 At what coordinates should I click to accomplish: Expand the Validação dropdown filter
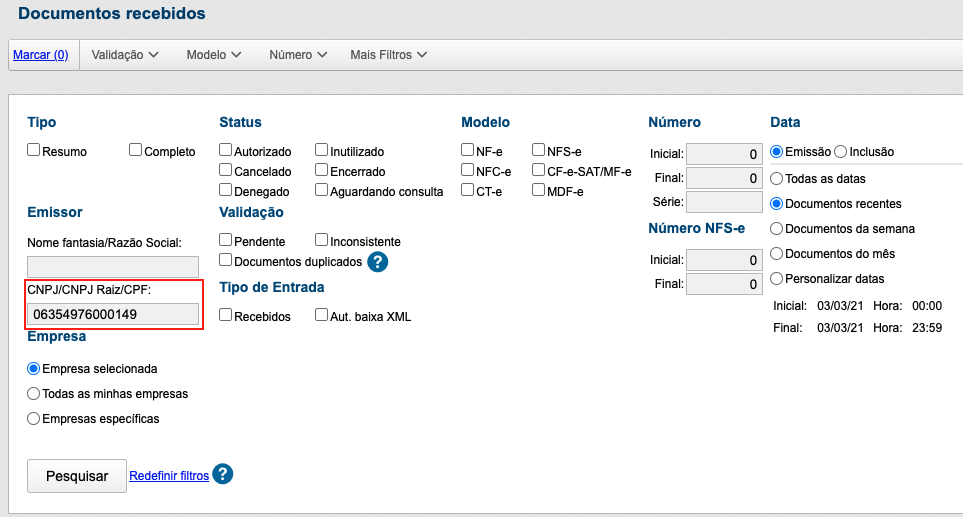click(x=125, y=55)
